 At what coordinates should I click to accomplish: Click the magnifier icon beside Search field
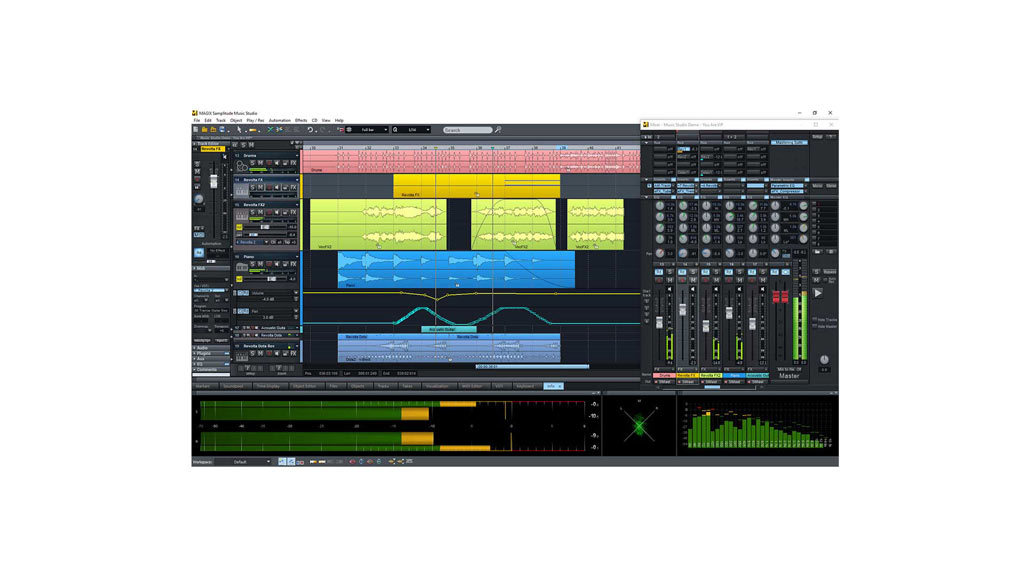498,130
